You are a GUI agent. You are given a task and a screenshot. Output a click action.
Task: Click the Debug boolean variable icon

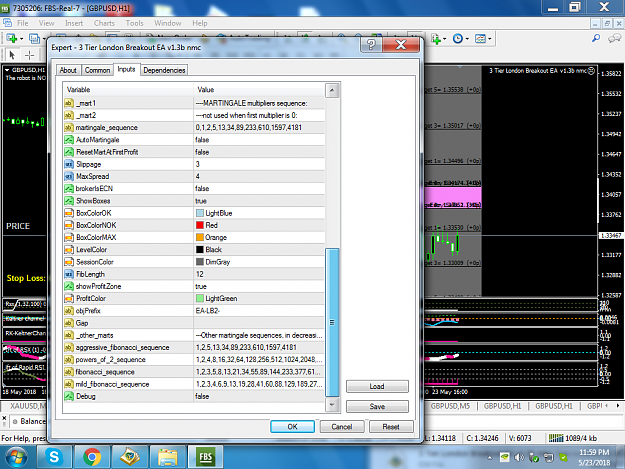point(69,396)
